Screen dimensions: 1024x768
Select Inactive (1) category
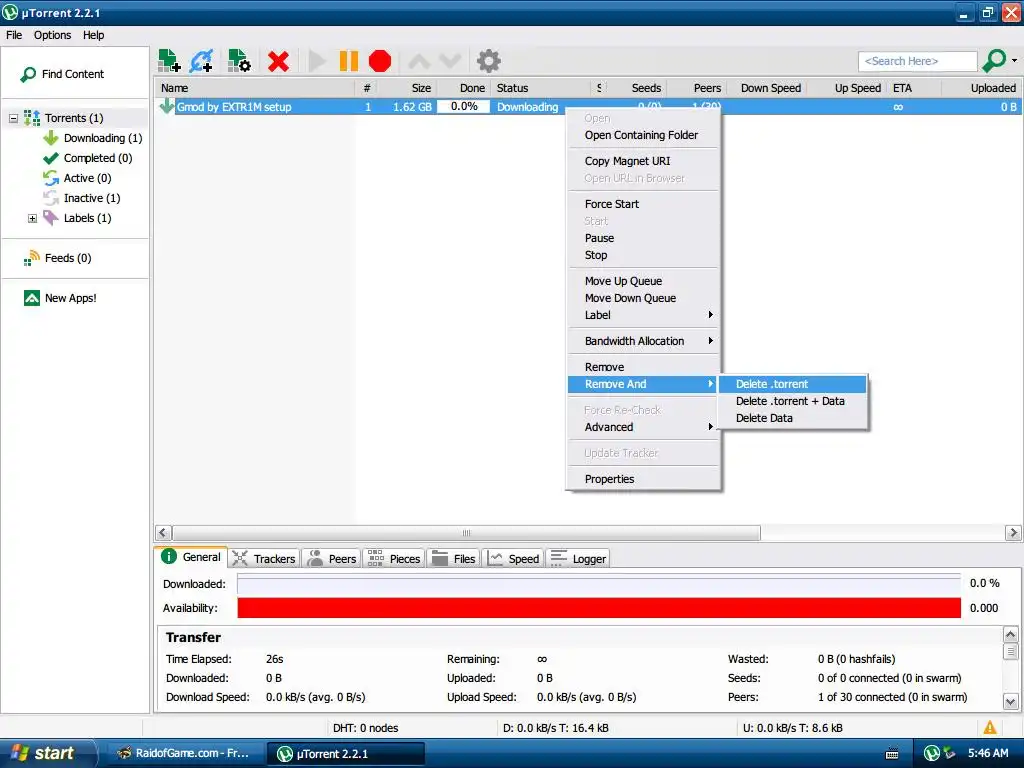[x=91, y=198]
